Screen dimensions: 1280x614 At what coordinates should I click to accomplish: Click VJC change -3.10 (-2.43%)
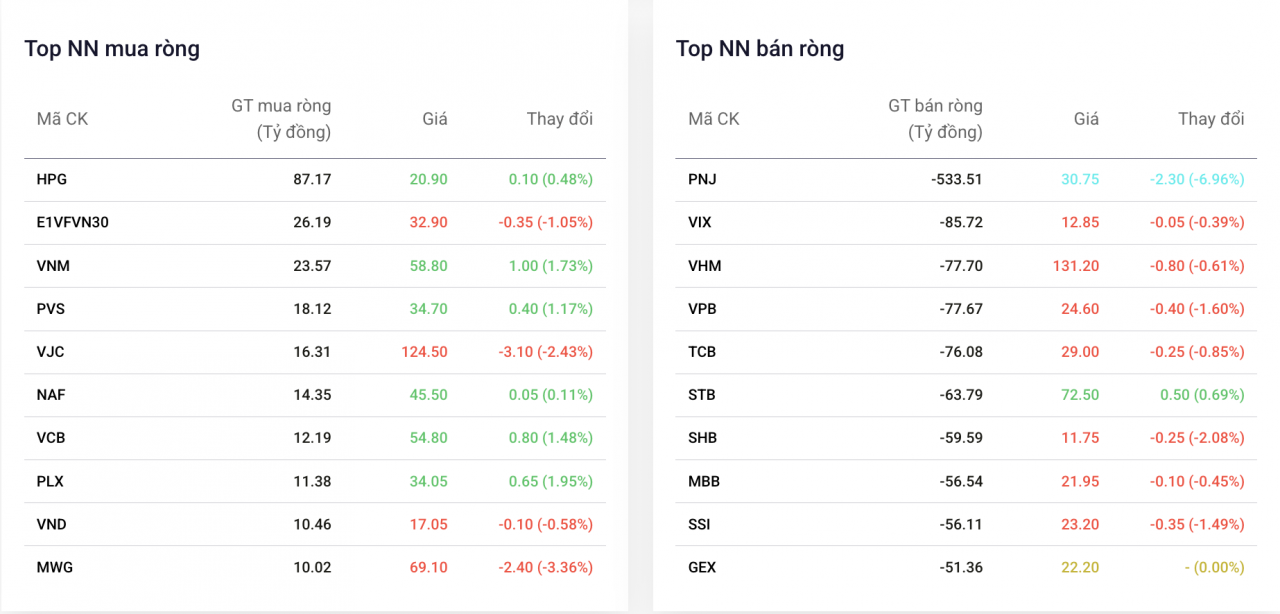[x=546, y=352]
